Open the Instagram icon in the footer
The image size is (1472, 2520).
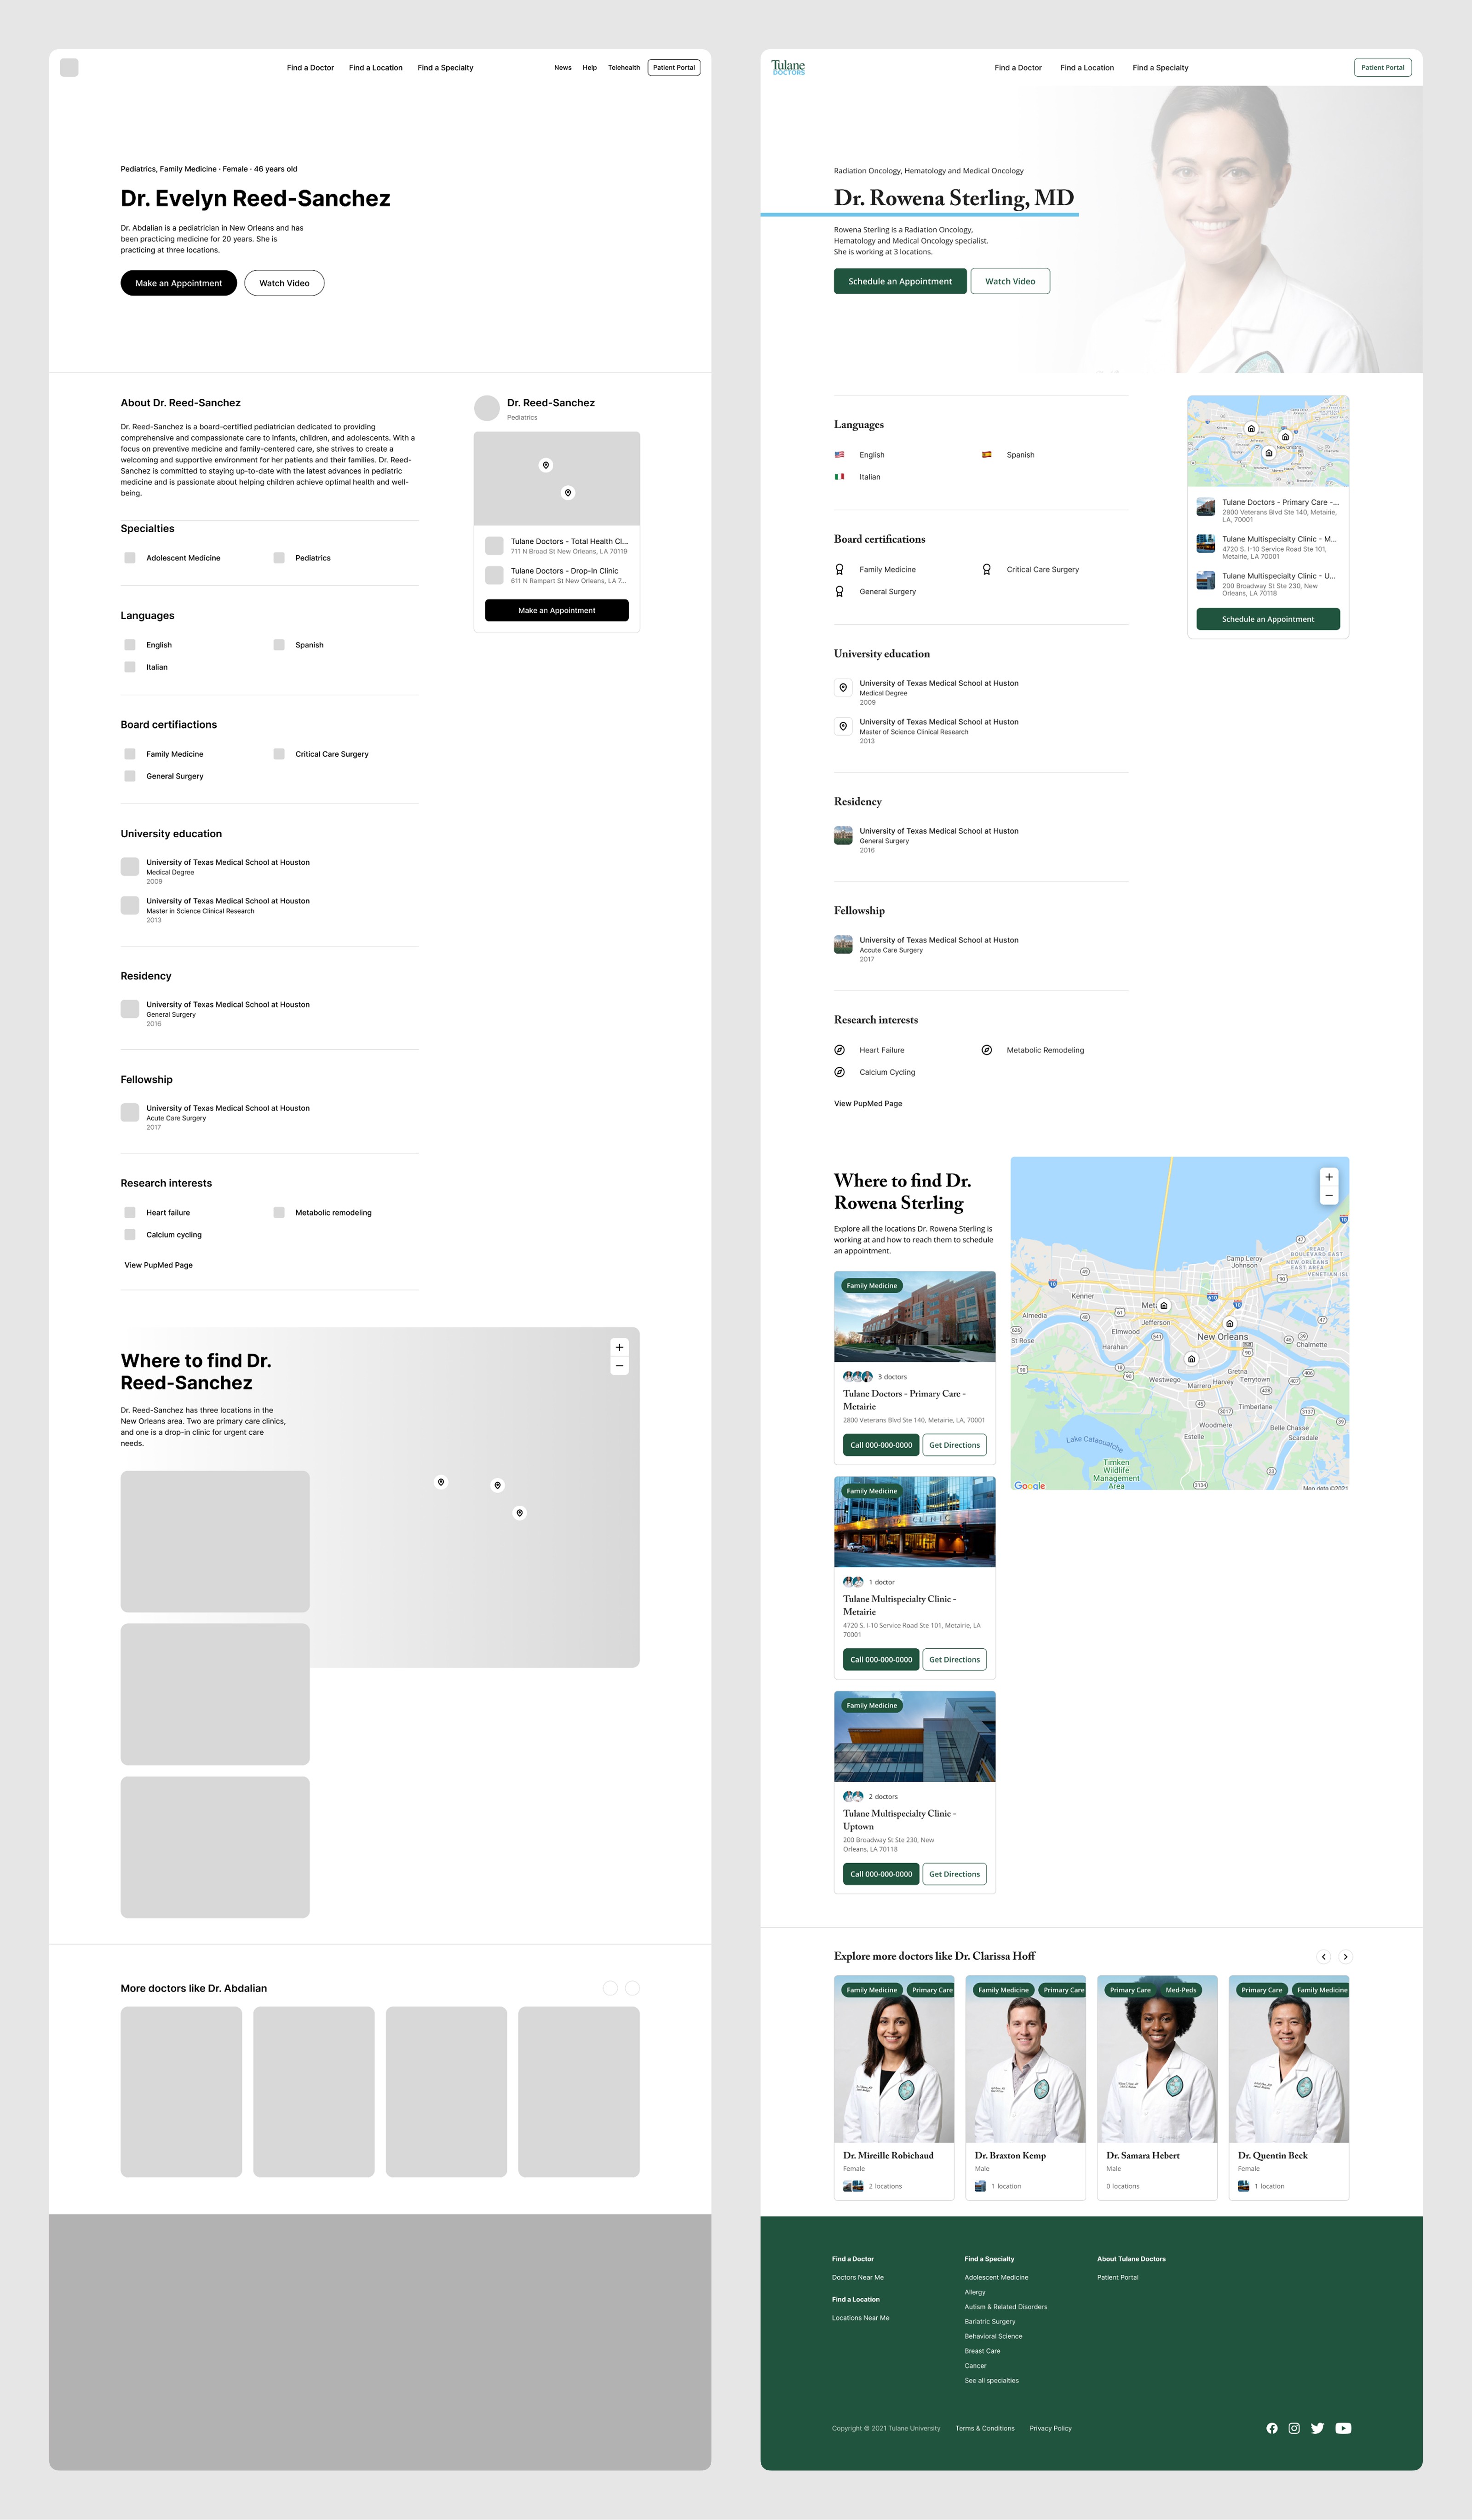point(1294,2428)
